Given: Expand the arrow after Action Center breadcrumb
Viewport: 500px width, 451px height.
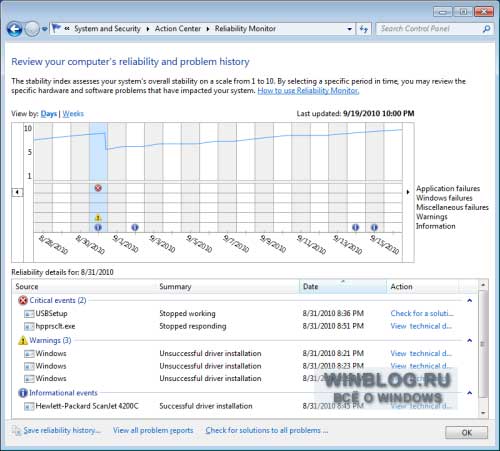Looking at the screenshot, I should coord(208,29).
